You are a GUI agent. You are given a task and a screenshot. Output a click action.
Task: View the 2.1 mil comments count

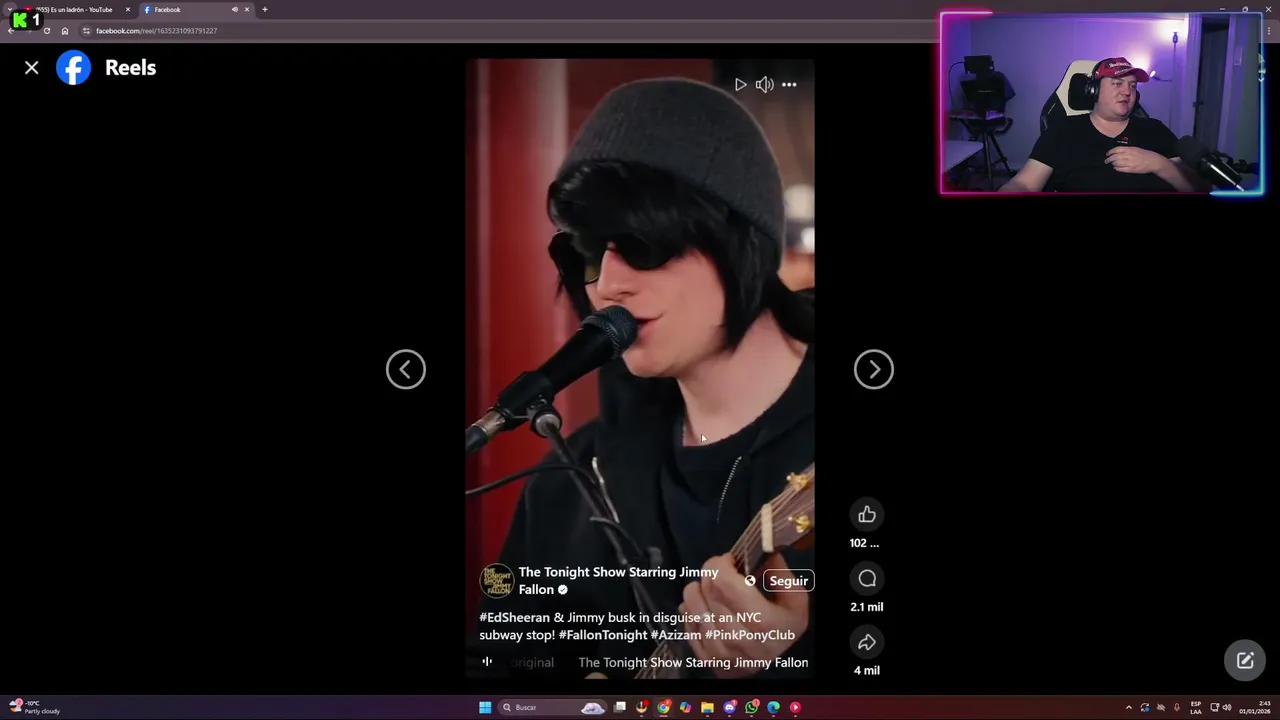pos(867,607)
